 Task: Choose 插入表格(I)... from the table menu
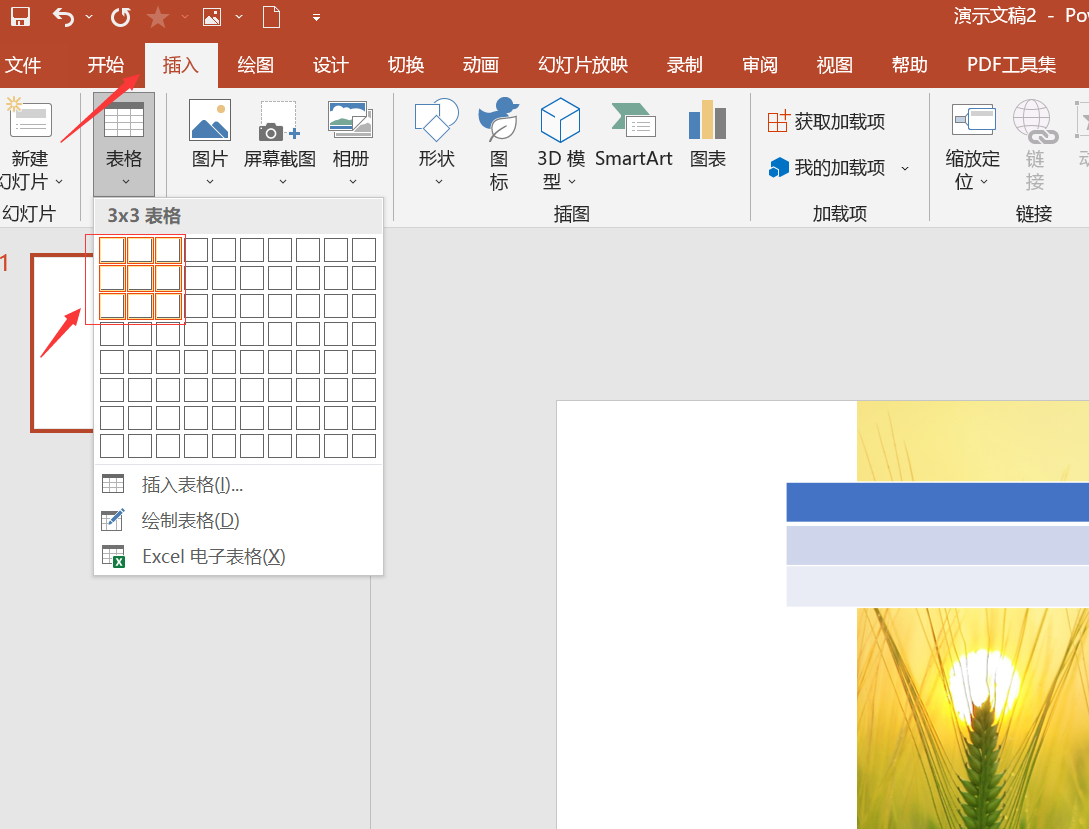[238, 485]
